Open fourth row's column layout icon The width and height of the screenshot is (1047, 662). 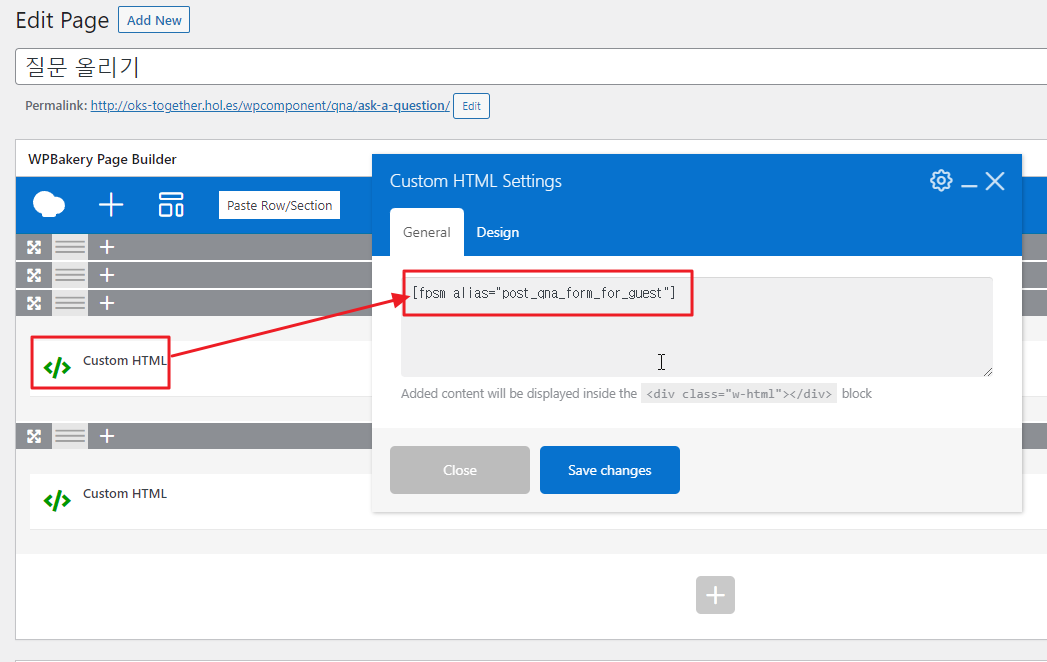70,436
